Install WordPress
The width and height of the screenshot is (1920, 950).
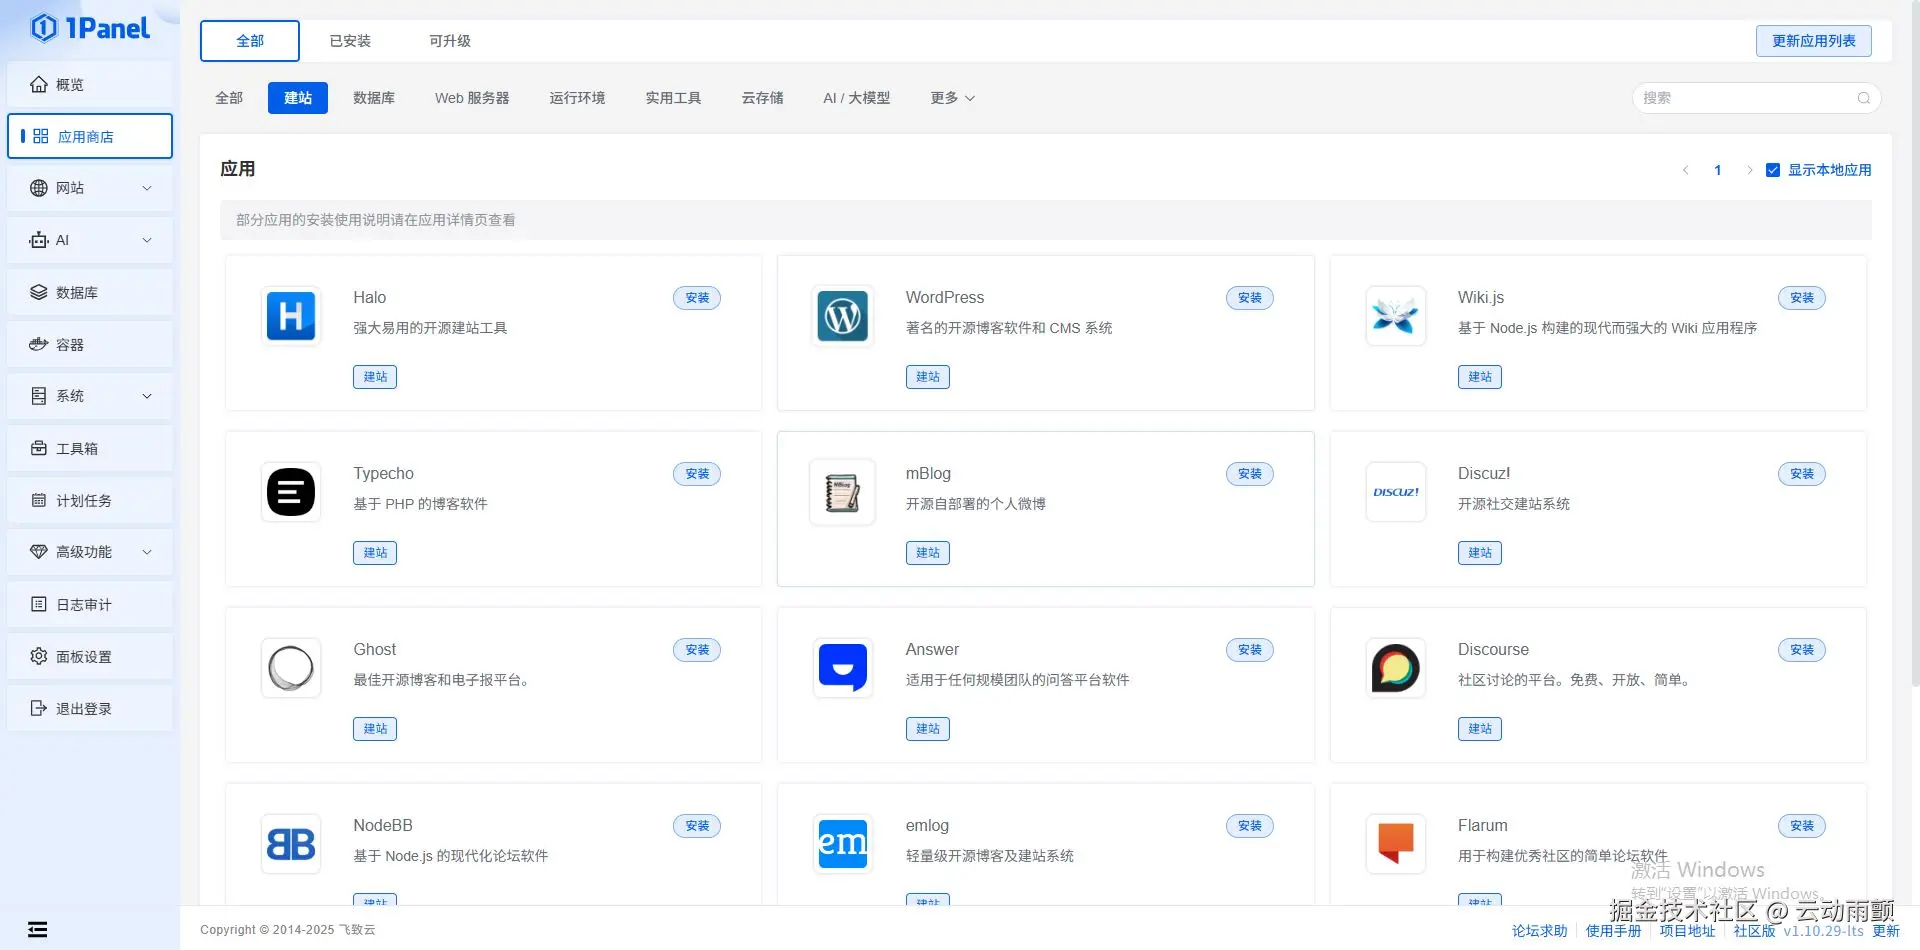pyautogui.click(x=1250, y=298)
